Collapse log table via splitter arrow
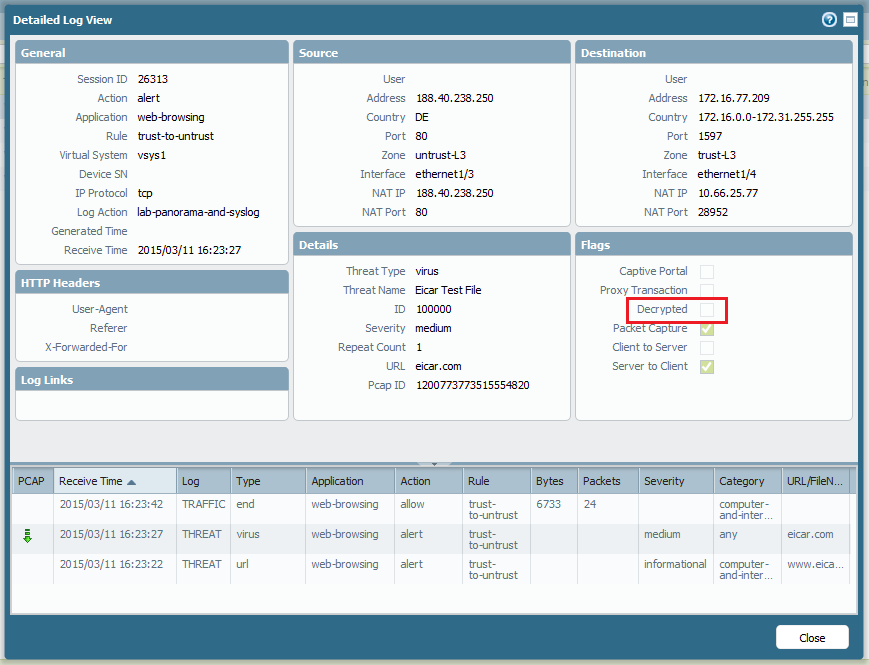Screen dimensions: 869x665 click(434, 461)
